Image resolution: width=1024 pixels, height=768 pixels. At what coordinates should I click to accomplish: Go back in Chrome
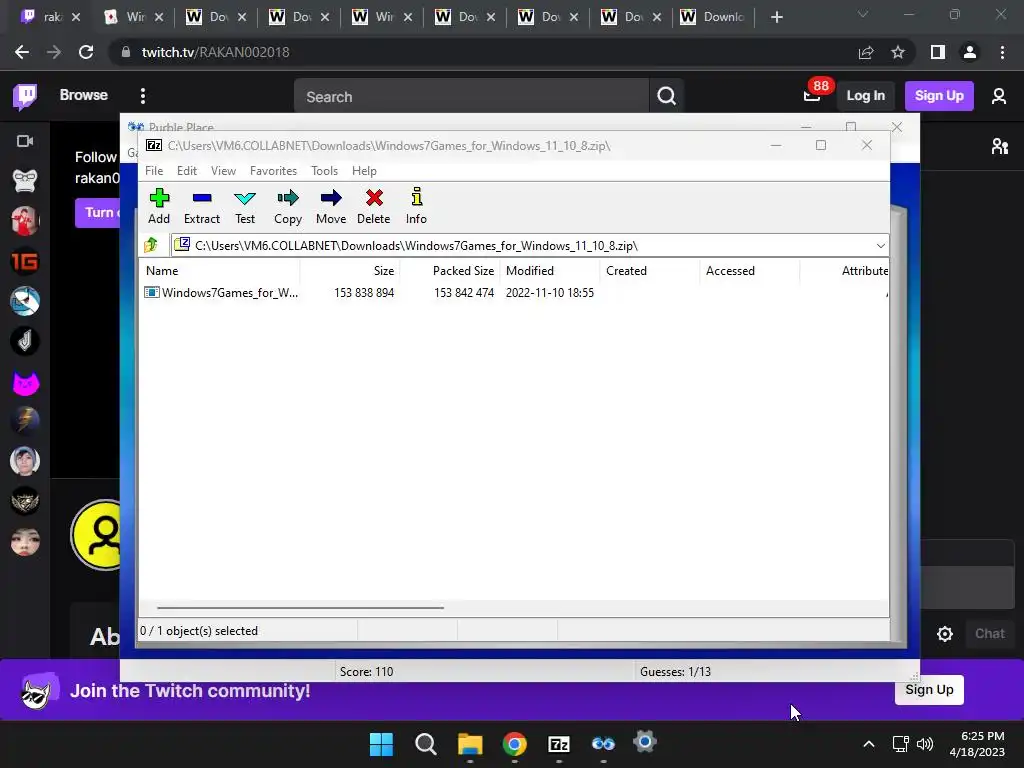22,52
